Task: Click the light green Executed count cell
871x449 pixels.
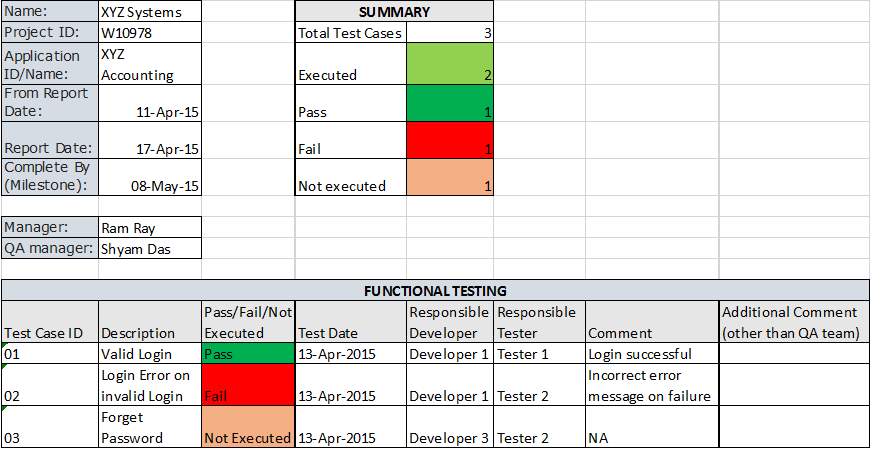Action: 450,65
